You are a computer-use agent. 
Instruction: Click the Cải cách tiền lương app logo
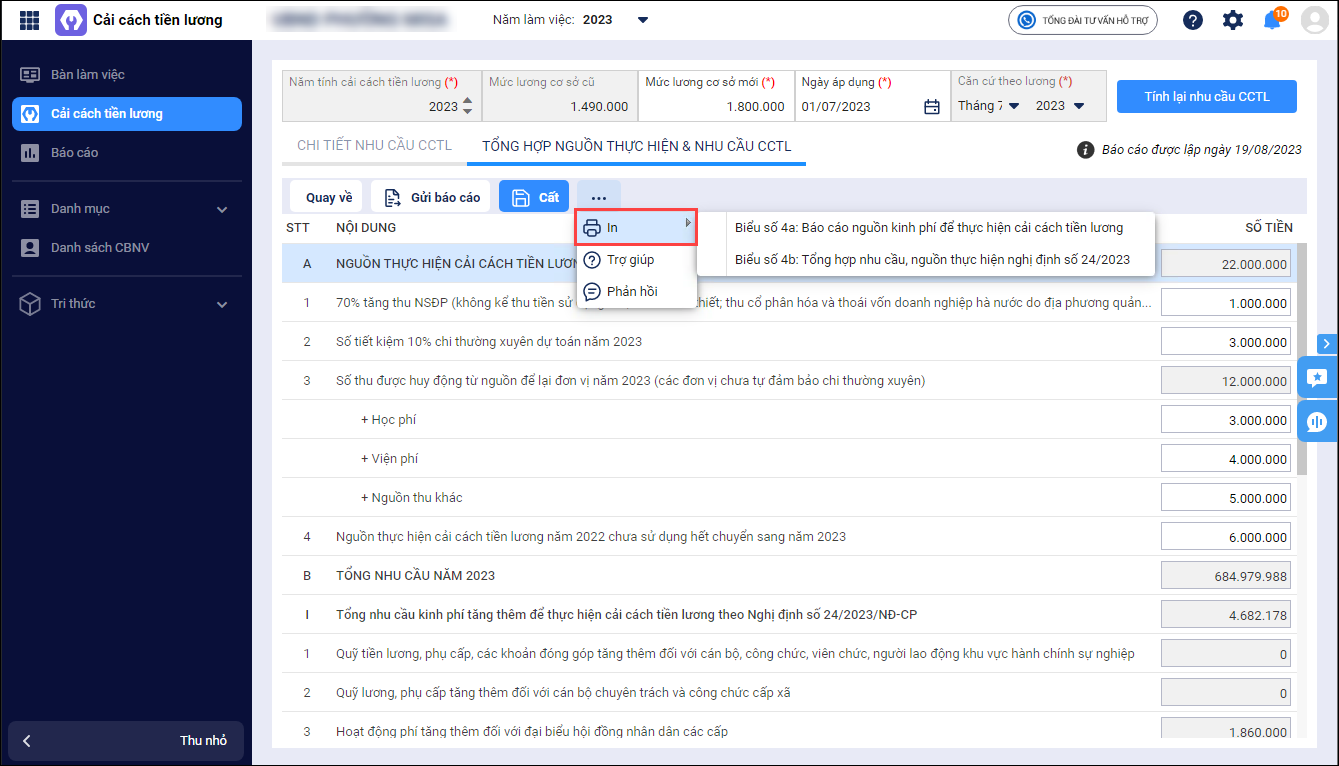click(x=71, y=20)
